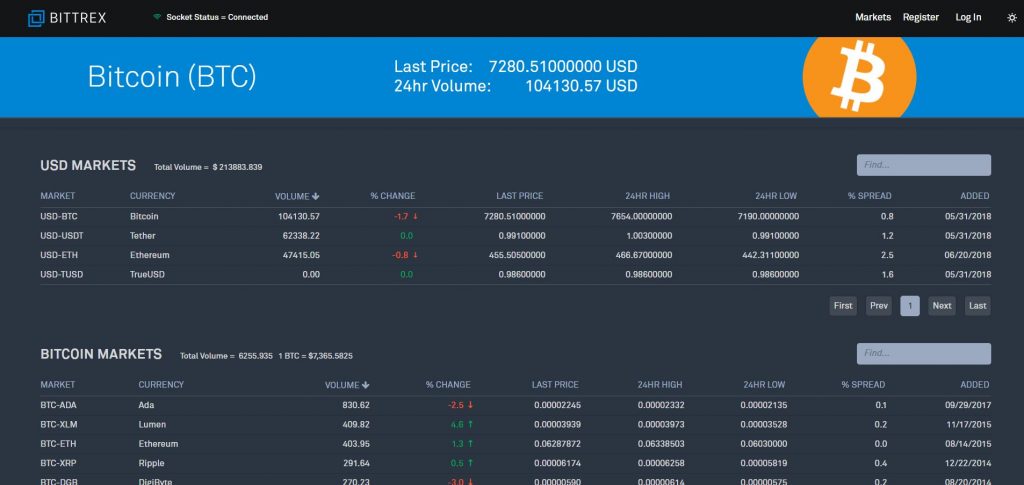Click the First pagination button
Image resolution: width=1024 pixels, height=485 pixels.
(x=843, y=305)
